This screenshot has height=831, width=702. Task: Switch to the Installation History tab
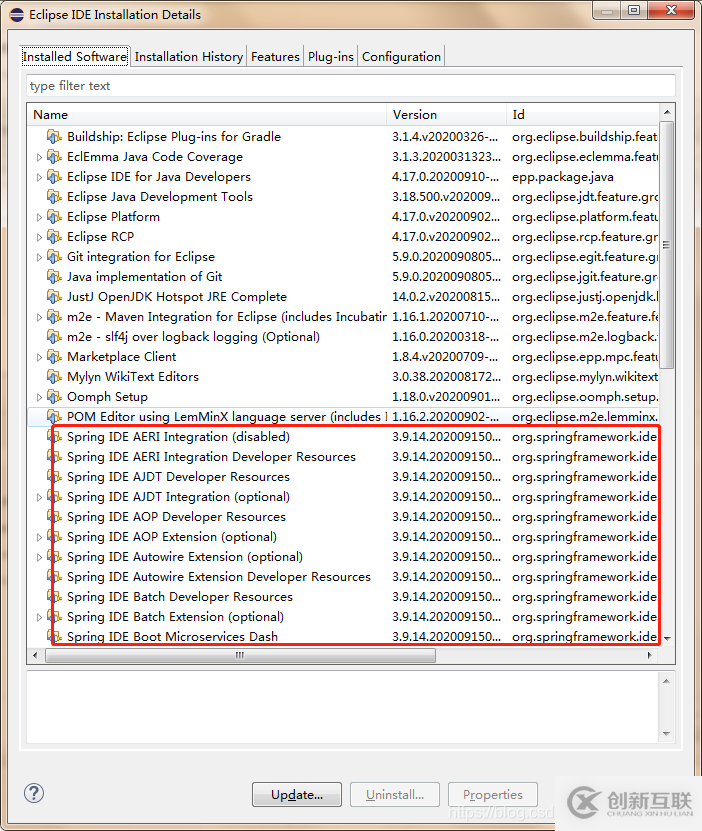pyautogui.click(x=189, y=57)
